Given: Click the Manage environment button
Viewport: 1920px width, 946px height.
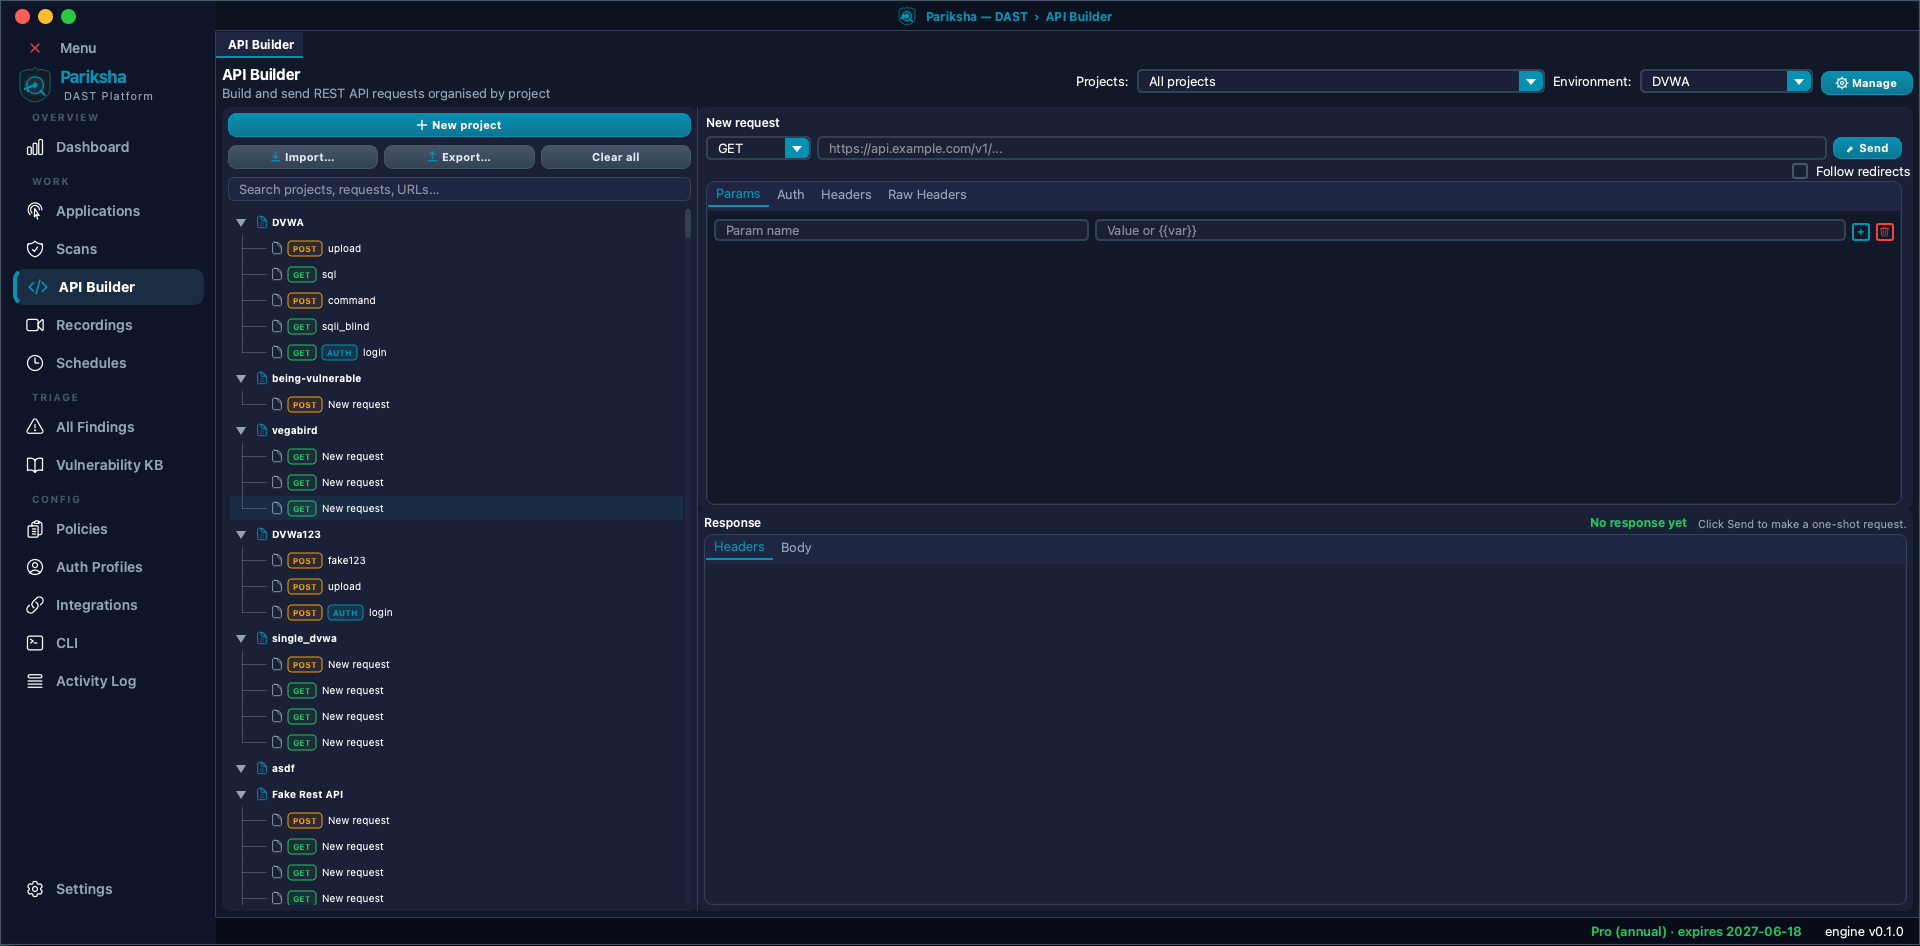Looking at the screenshot, I should click(x=1866, y=83).
